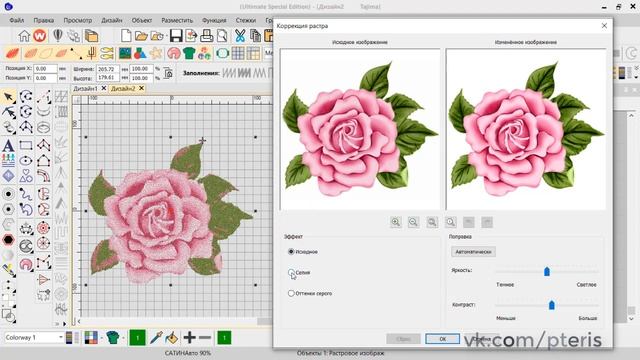Click the hot-air balloon CorelDRAW icon
Image resolution: width=640 pixels, height=360 pixels.
[x=58, y=36]
